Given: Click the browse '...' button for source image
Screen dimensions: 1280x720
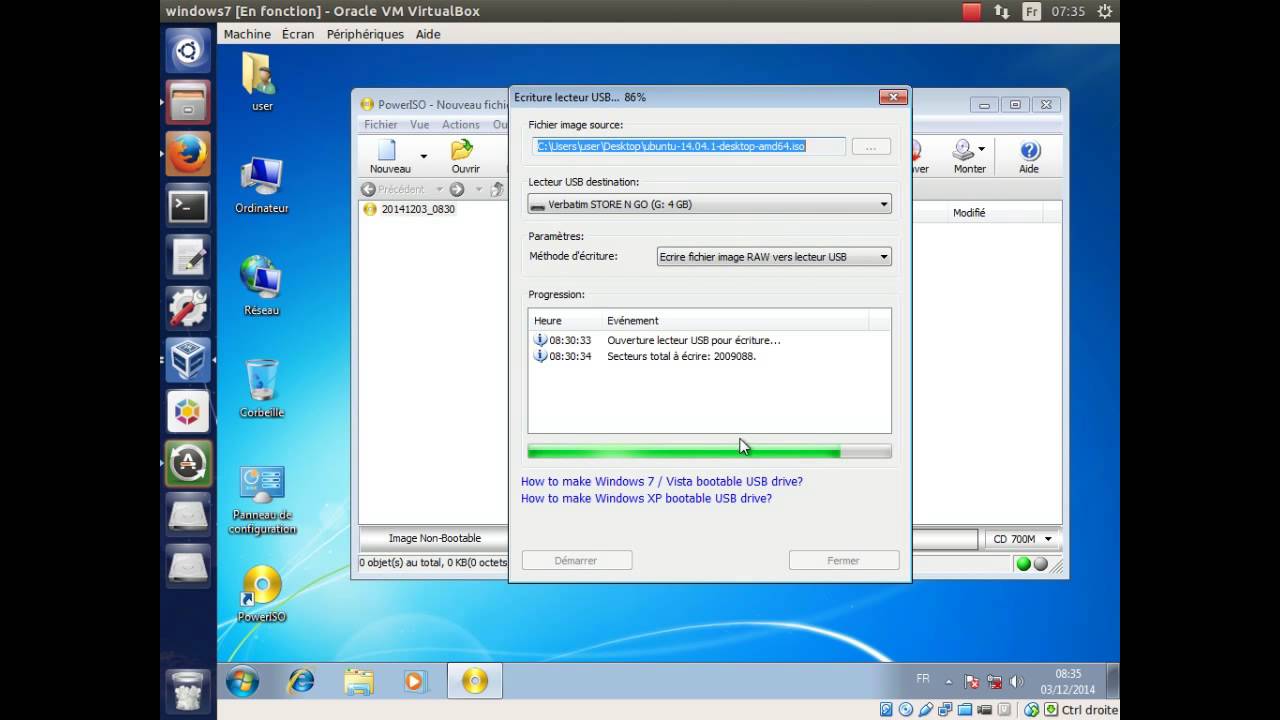Looking at the screenshot, I should click(871, 146).
